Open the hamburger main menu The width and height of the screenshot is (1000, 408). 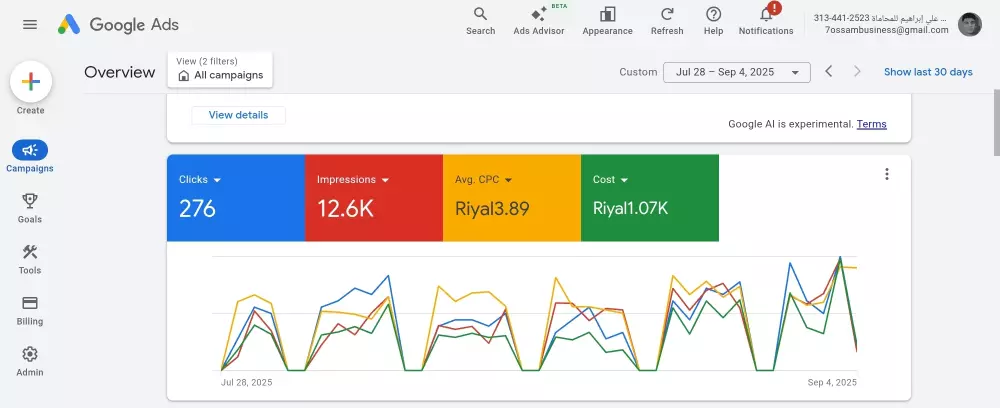(x=30, y=24)
